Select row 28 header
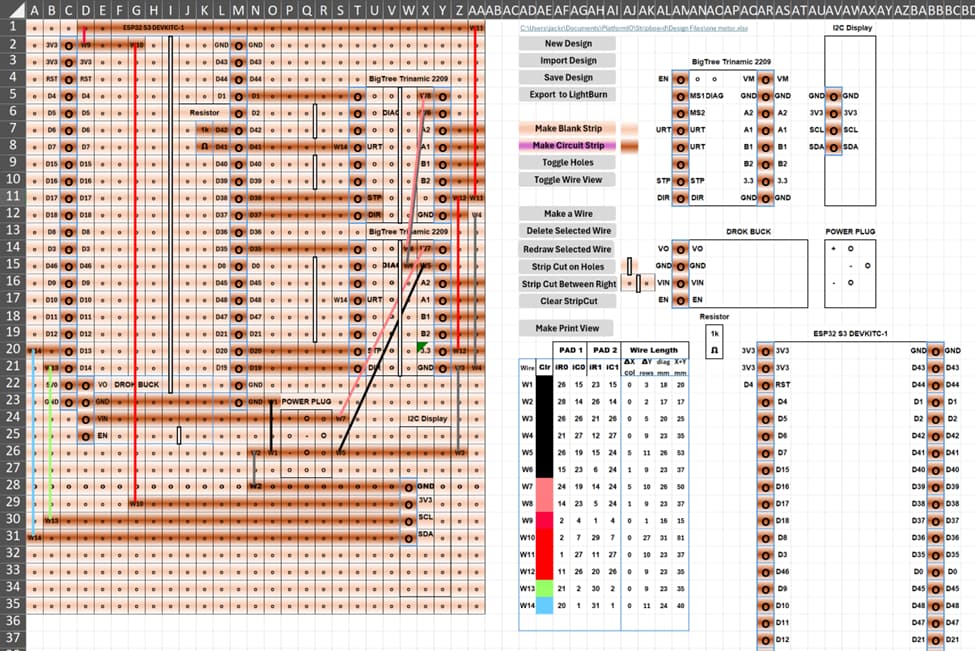Screen dimensions: 975x651 (x=12, y=484)
